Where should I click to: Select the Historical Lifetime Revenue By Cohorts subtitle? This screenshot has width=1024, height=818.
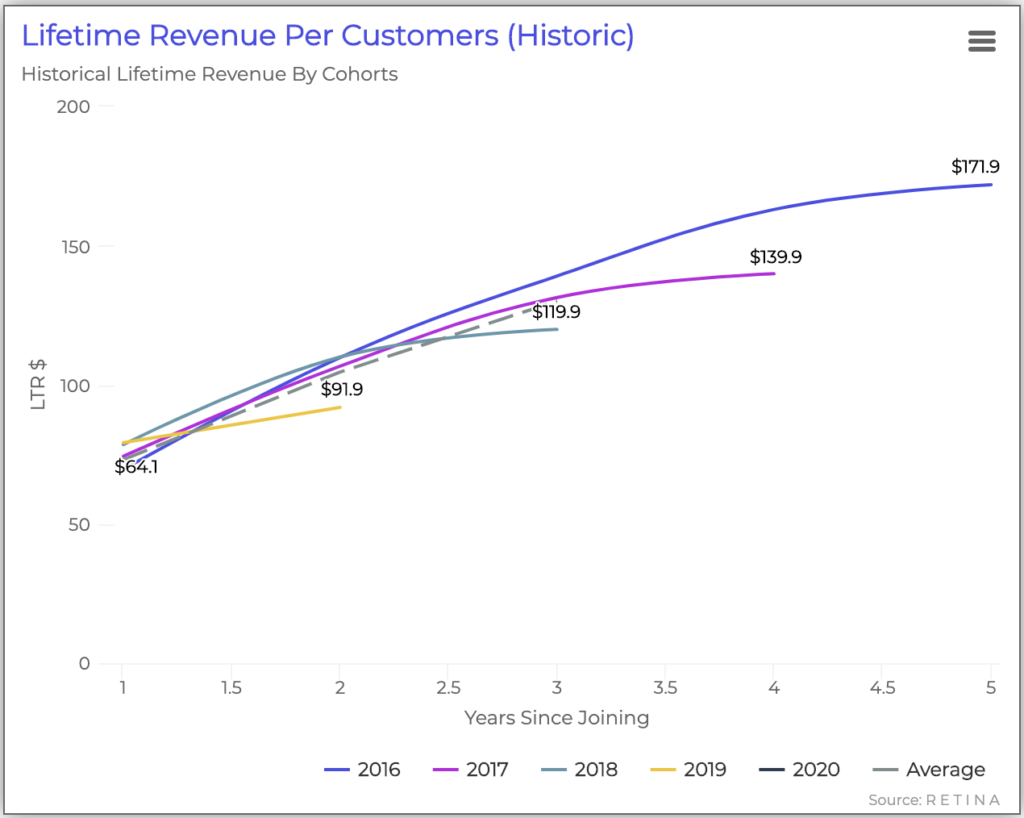click(209, 75)
